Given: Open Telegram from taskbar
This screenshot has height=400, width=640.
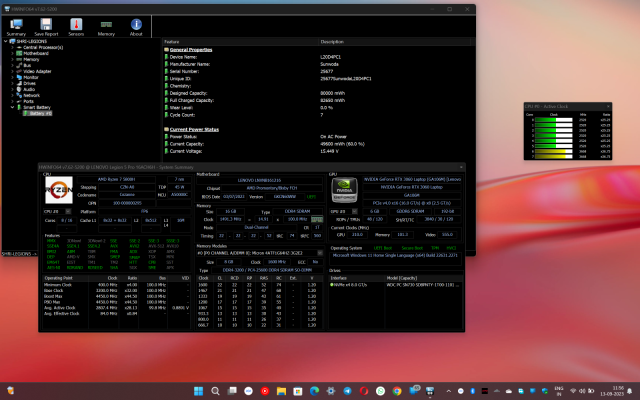Looking at the screenshot, I should tap(347, 391).
